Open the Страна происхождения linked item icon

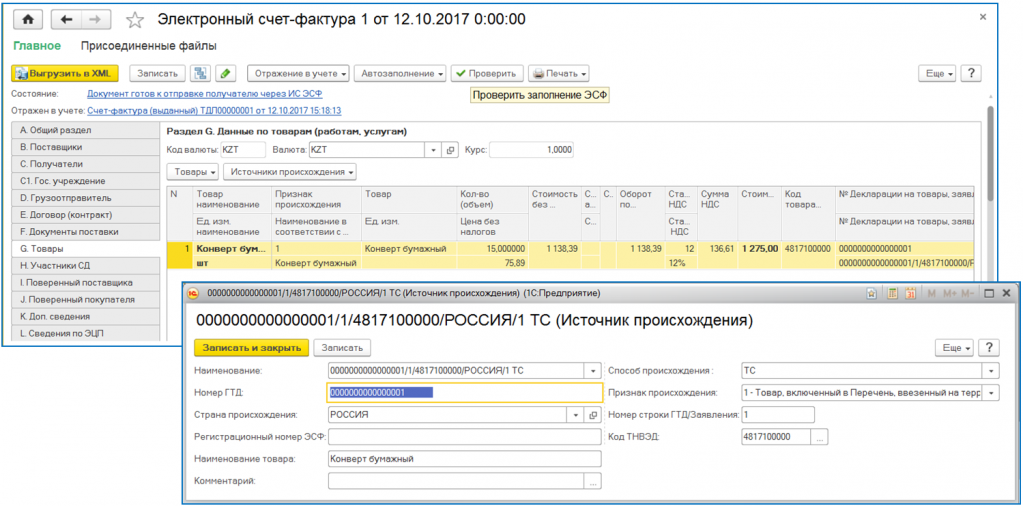tap(593, 414)
